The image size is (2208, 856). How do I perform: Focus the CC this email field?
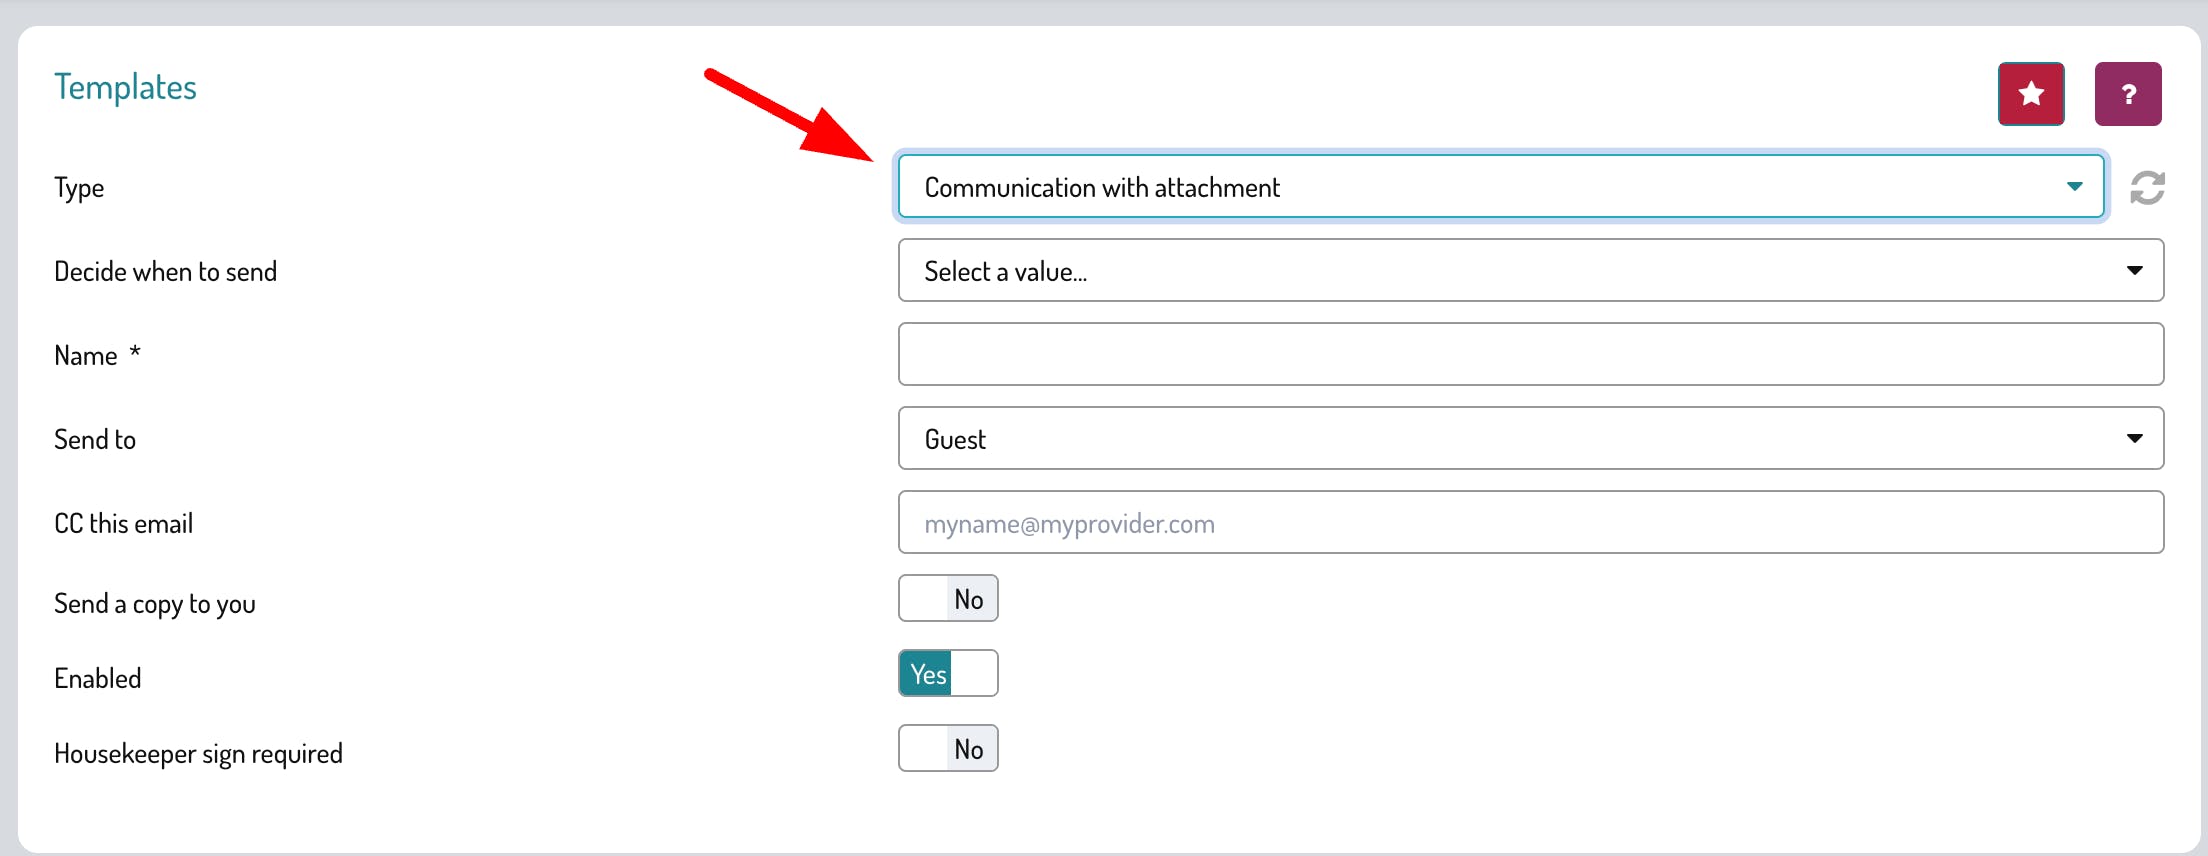[1530, 523]
